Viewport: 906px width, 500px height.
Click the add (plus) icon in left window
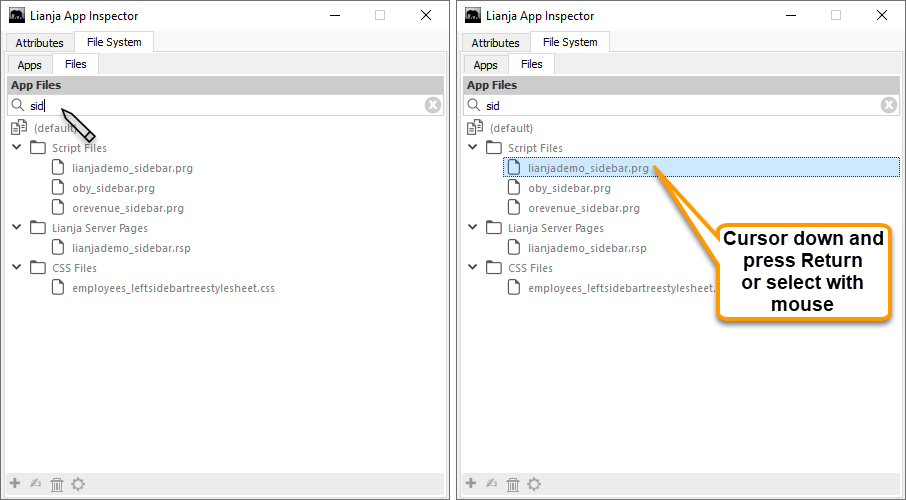tap(15, 484)
